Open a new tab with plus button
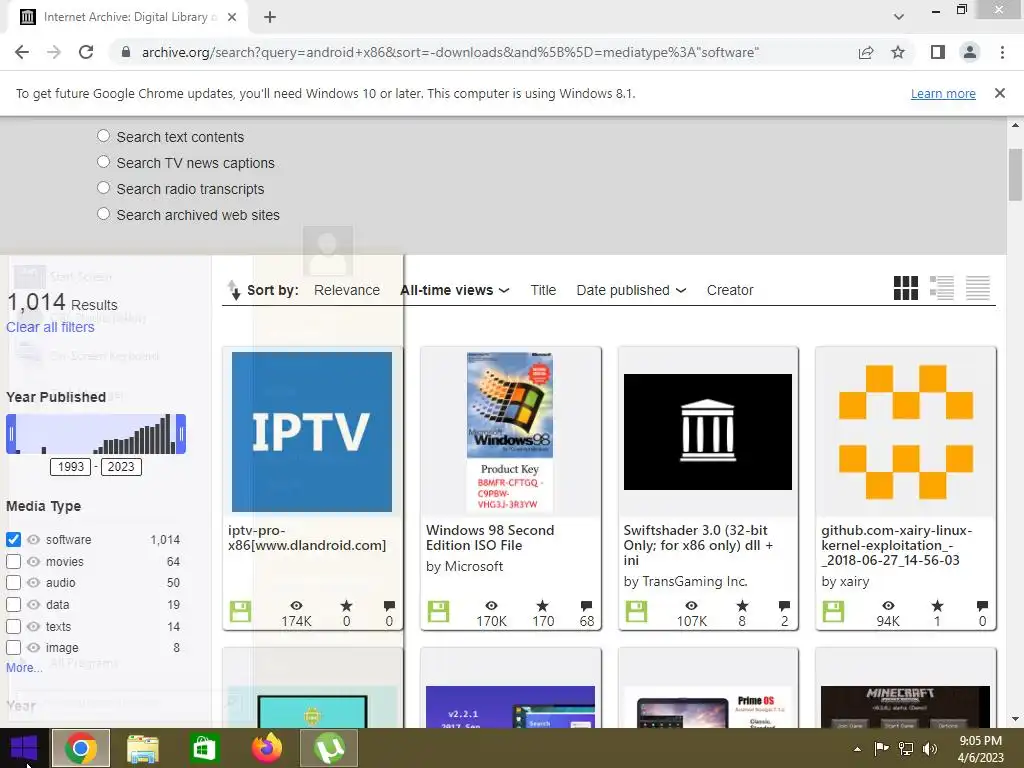Image resolution: width=1024 pixels, height=768 pixels. [270, 17]
